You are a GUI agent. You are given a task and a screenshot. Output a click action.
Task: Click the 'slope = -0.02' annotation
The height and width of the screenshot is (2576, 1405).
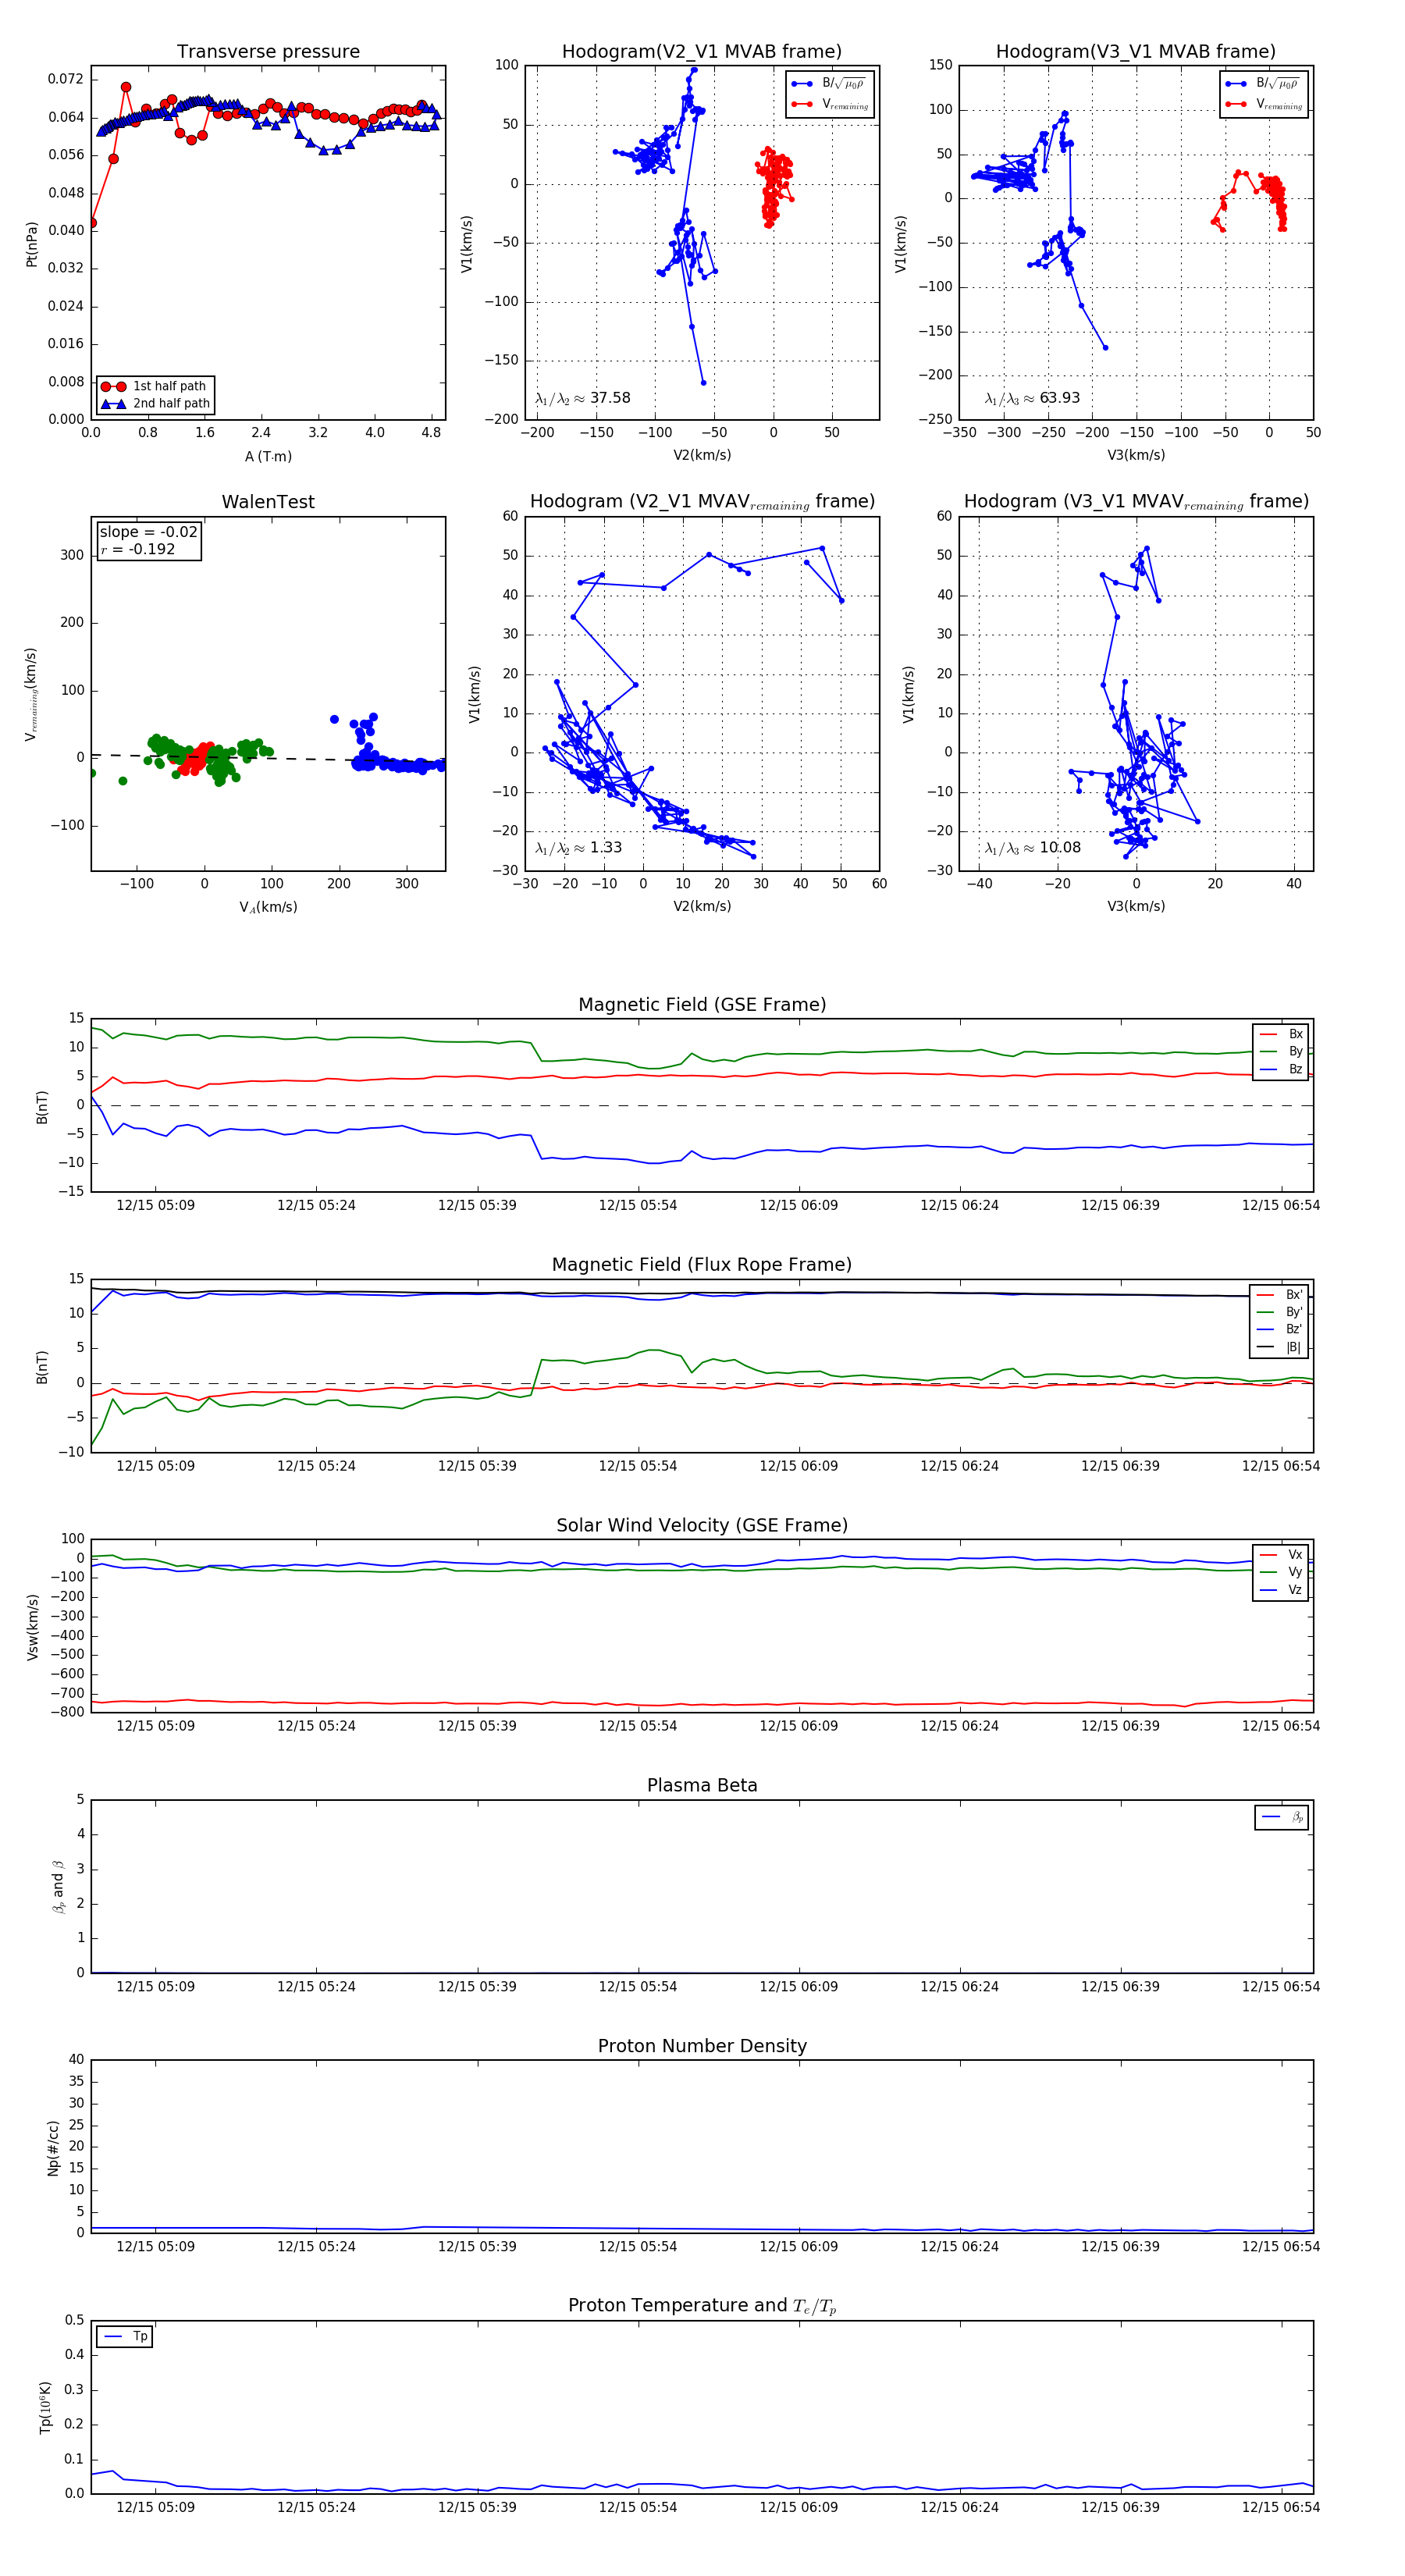pos(149,532)
